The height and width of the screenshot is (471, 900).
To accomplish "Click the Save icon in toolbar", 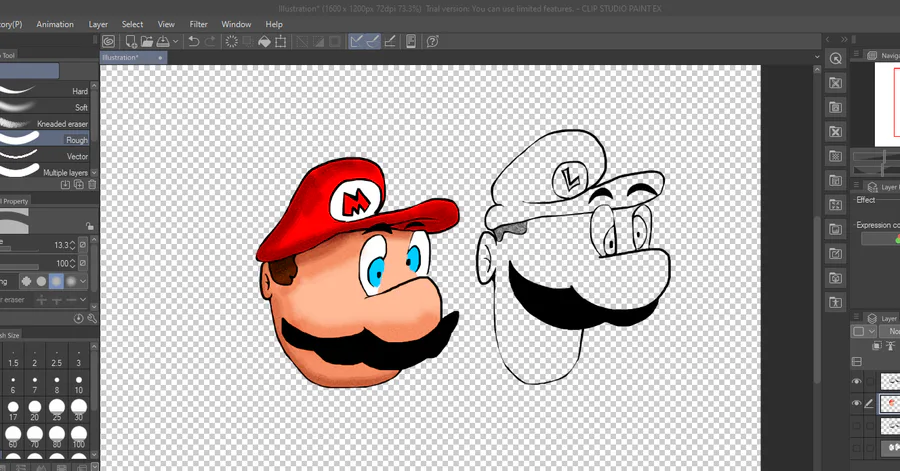I will coord(163,41).
